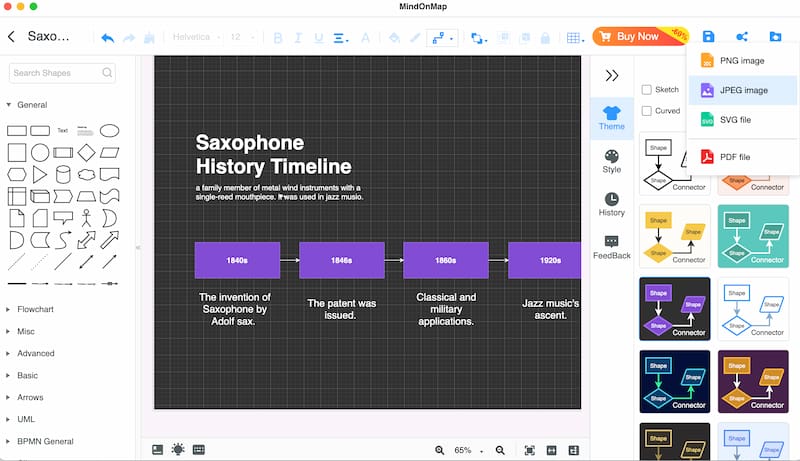The height and width of the screenshot is (461, 800).
Task: Toggle bold text formatting
Action: [278, 38]
